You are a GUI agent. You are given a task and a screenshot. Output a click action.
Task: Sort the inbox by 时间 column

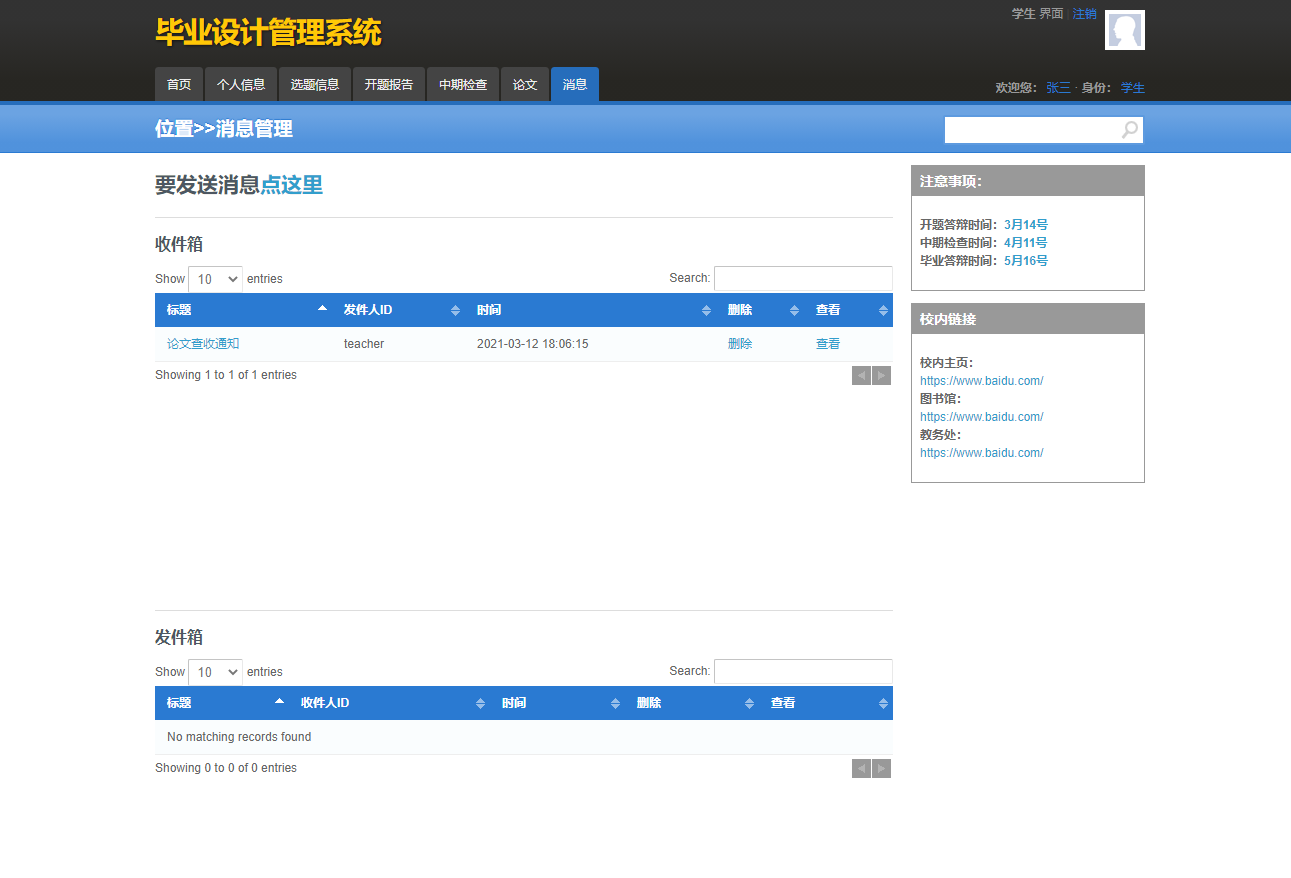coord(705,310)
